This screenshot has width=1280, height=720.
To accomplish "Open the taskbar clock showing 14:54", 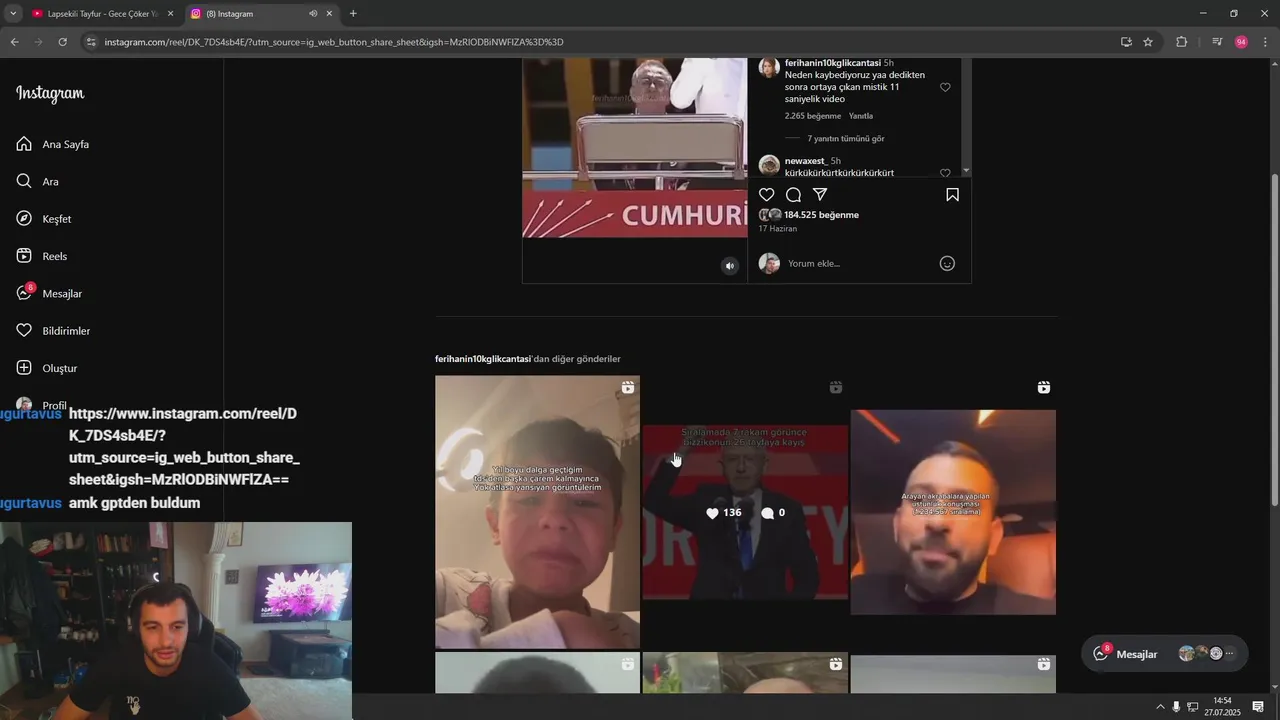I will point(1222,707).
